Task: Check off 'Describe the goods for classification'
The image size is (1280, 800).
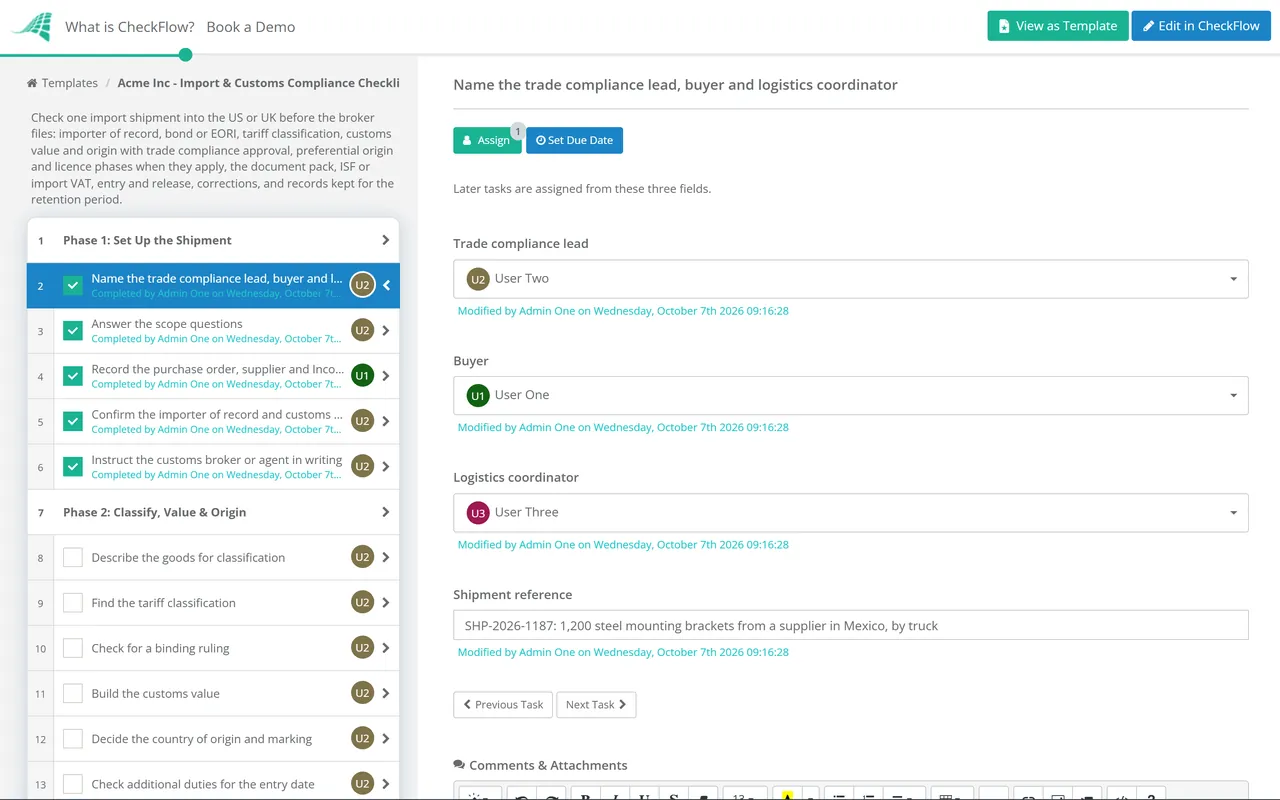Action: tap(73, 557)
